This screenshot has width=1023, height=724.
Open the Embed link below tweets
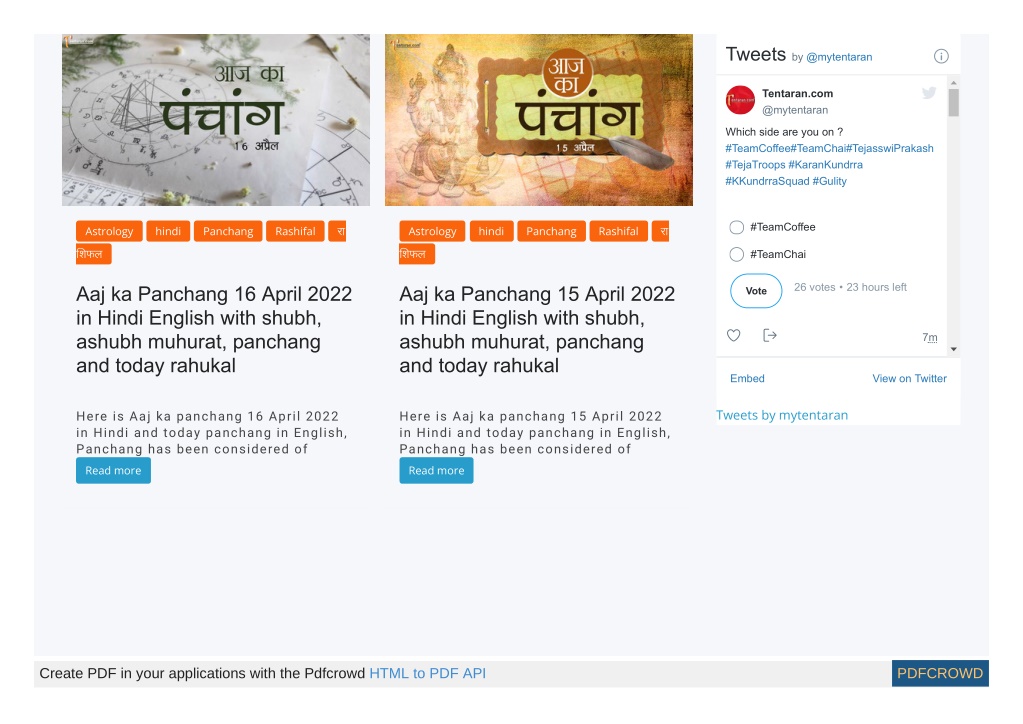[x=747, y=378]
